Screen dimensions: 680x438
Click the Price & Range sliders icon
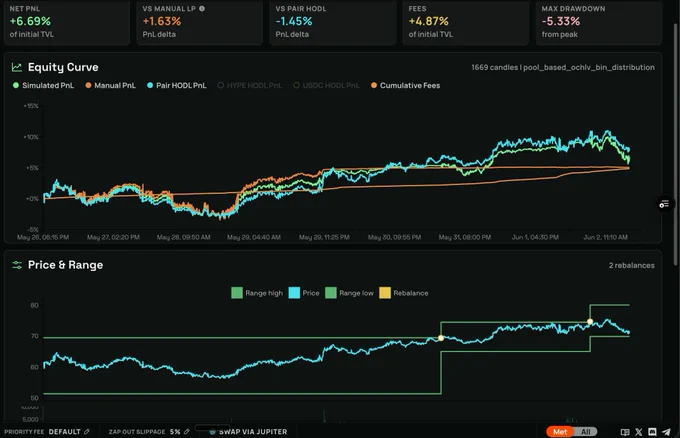[x=17, y=265]
